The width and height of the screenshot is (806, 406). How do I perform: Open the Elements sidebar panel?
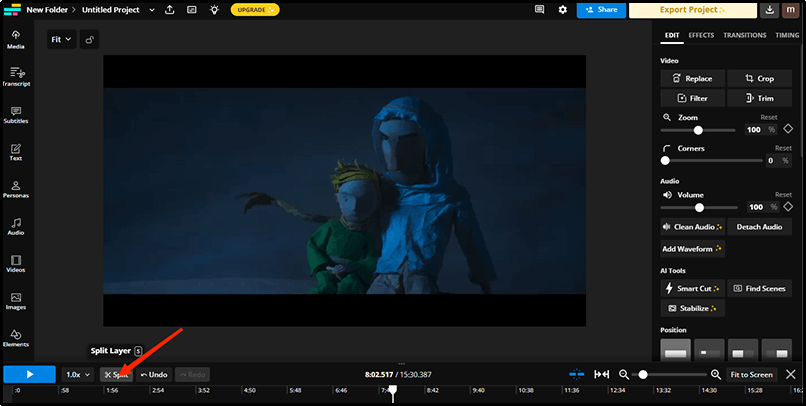(15, 337)
